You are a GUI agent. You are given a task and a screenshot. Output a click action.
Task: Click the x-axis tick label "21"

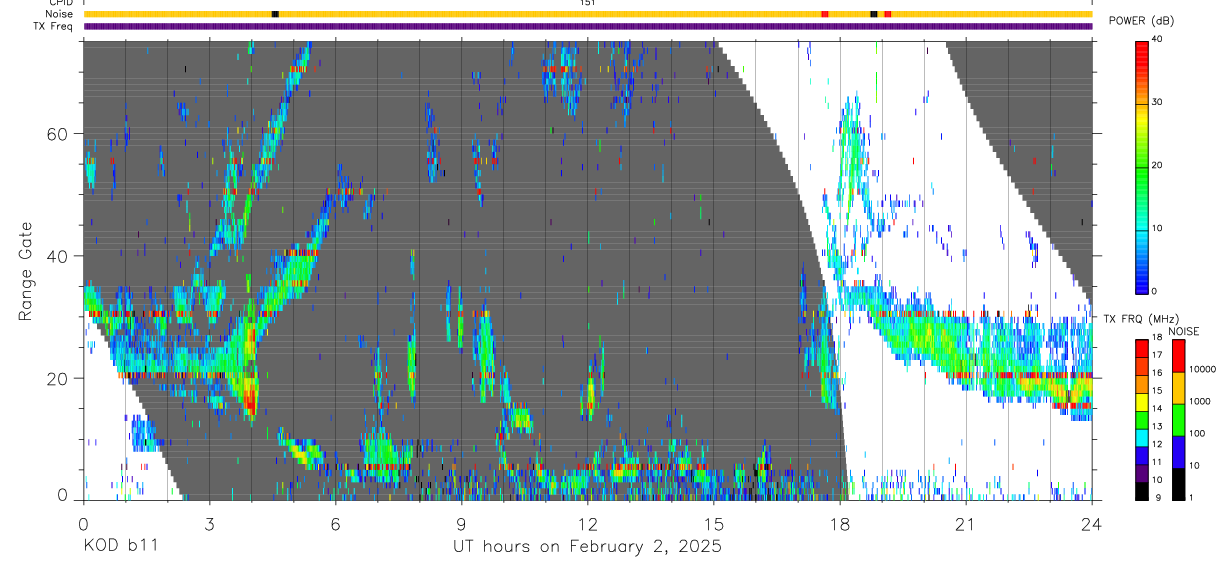pos(966,522)
